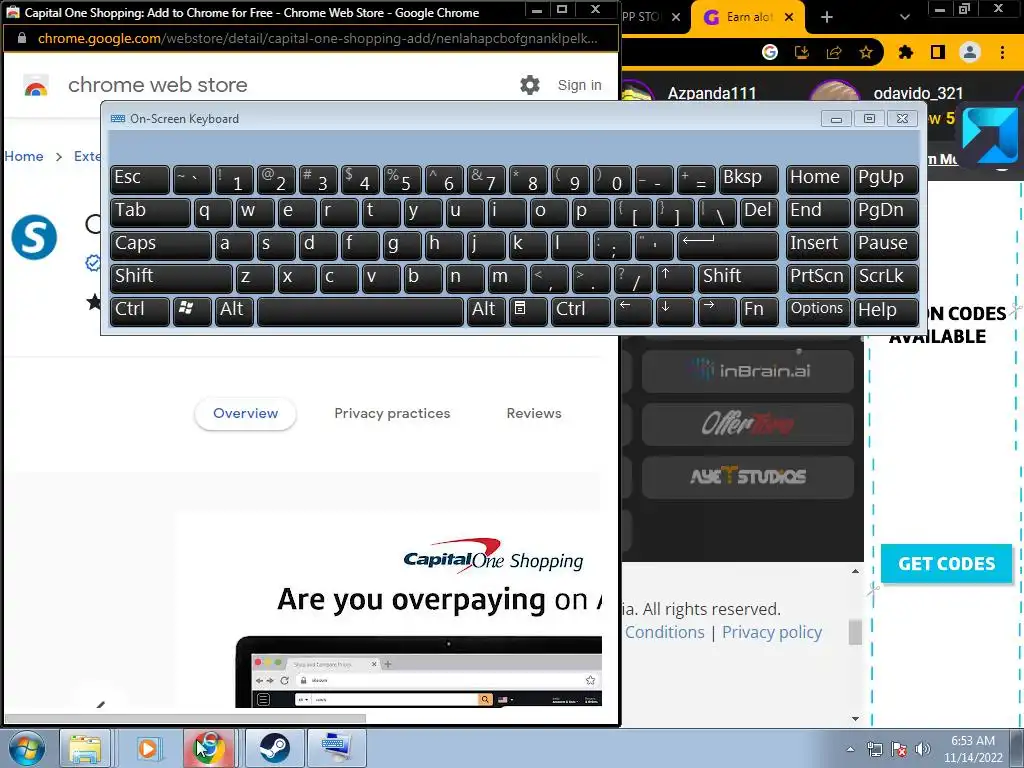The image size is (1024, 768).
Task: Tap the context menu key on keyboard
Action: (x=528, y=311)
